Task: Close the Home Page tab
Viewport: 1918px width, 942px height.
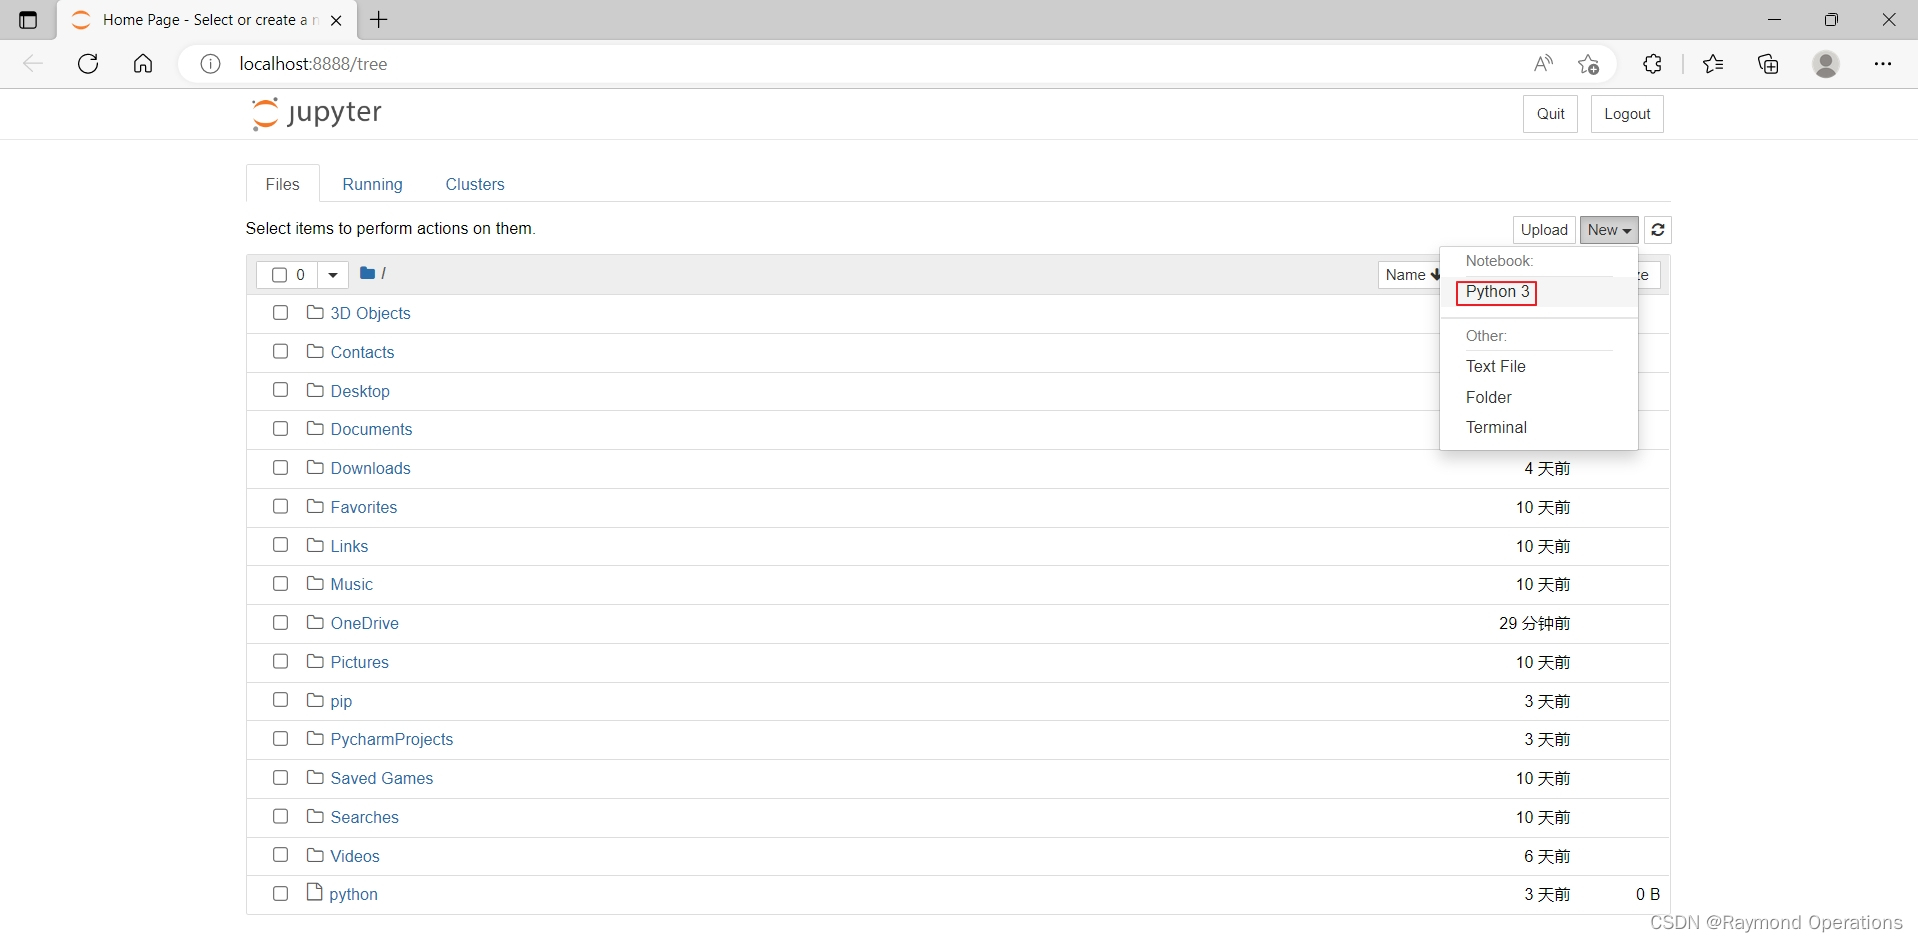Action: 336,20
